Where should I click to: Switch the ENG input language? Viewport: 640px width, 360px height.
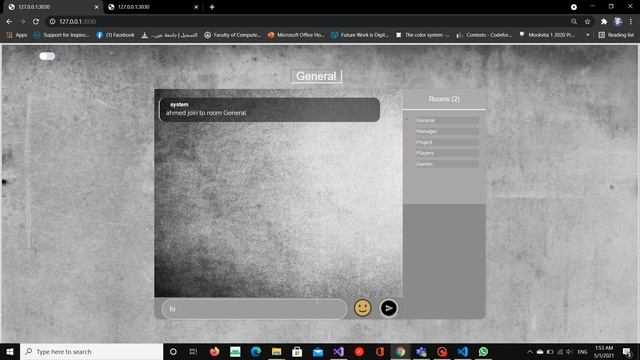click(582, 352)
